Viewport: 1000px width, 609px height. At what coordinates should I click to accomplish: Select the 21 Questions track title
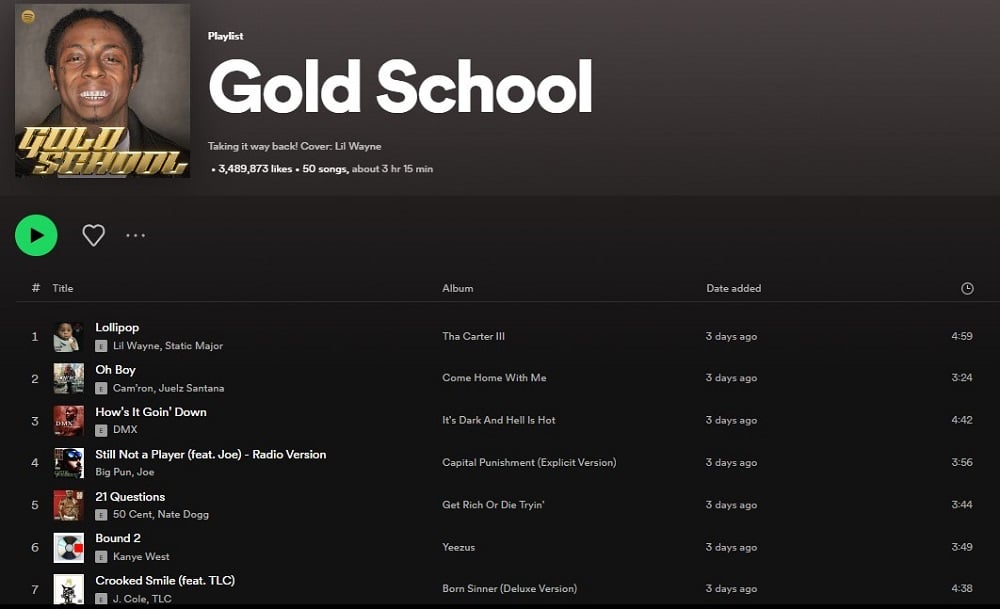pyautogui.click(x=130, y=497)
